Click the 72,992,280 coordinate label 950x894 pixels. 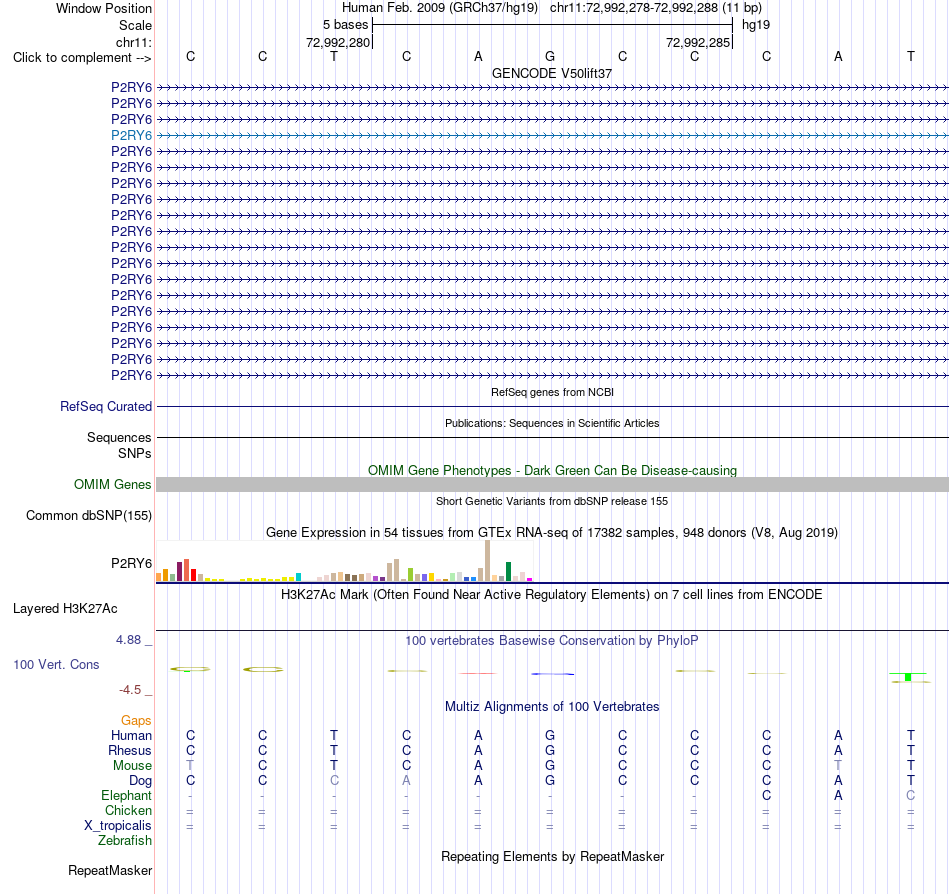point(337,42)
